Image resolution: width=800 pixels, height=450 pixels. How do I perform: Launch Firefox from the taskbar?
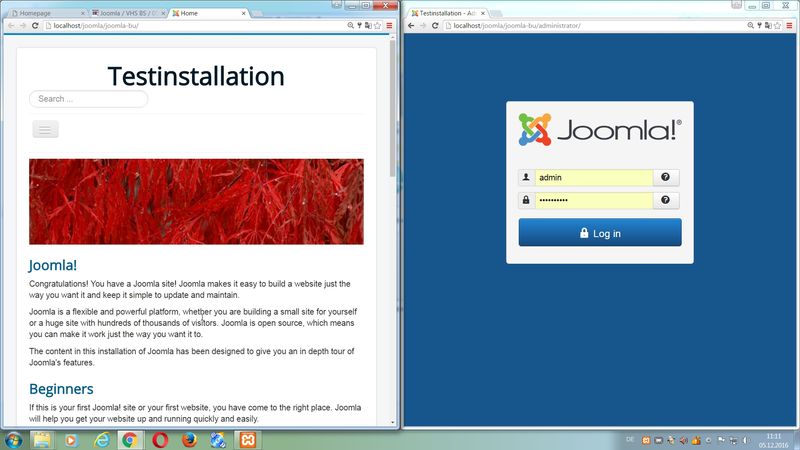(x=189, y=440)
